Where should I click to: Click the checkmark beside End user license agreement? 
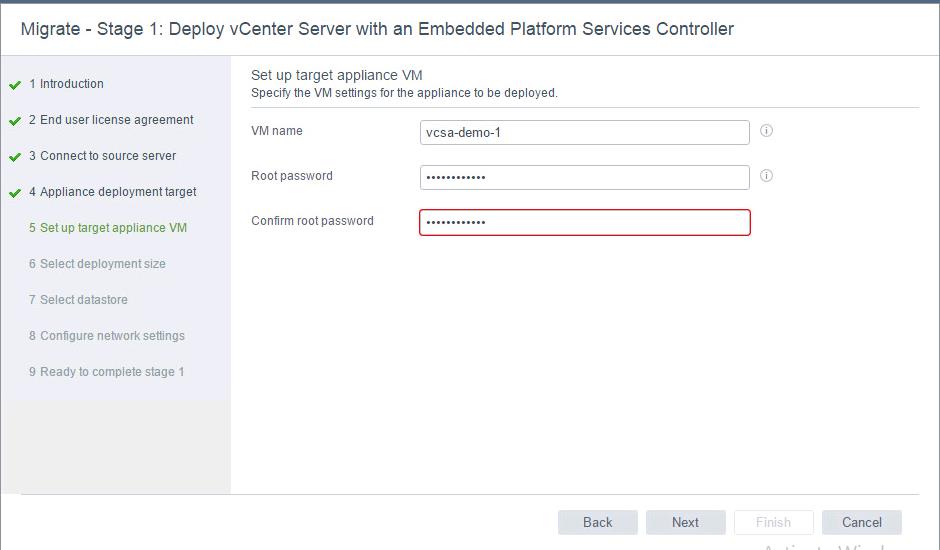click(x=15, y=121)
